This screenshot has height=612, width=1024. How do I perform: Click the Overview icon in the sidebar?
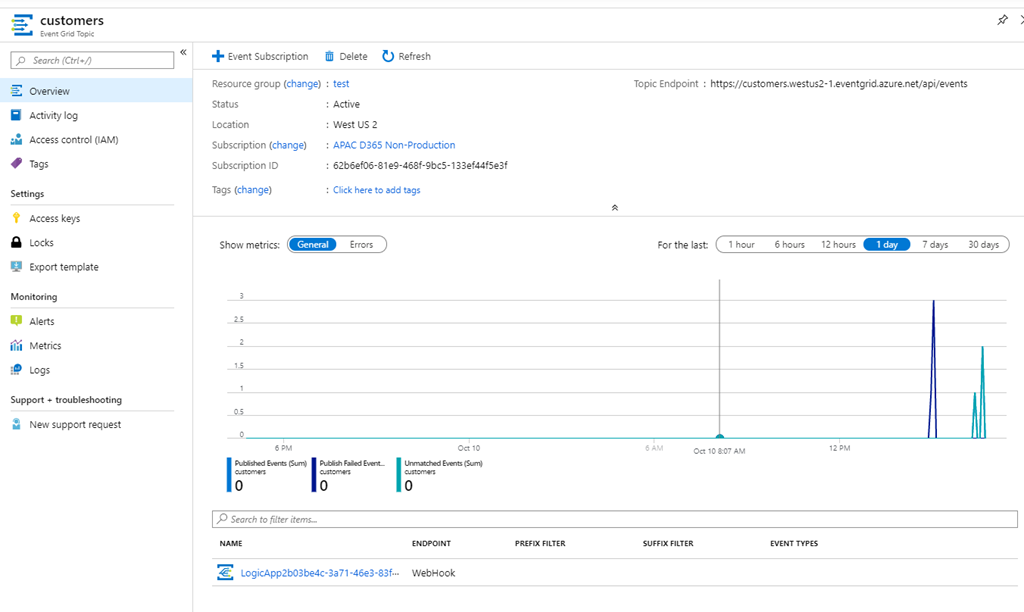(x=16, y=91)
